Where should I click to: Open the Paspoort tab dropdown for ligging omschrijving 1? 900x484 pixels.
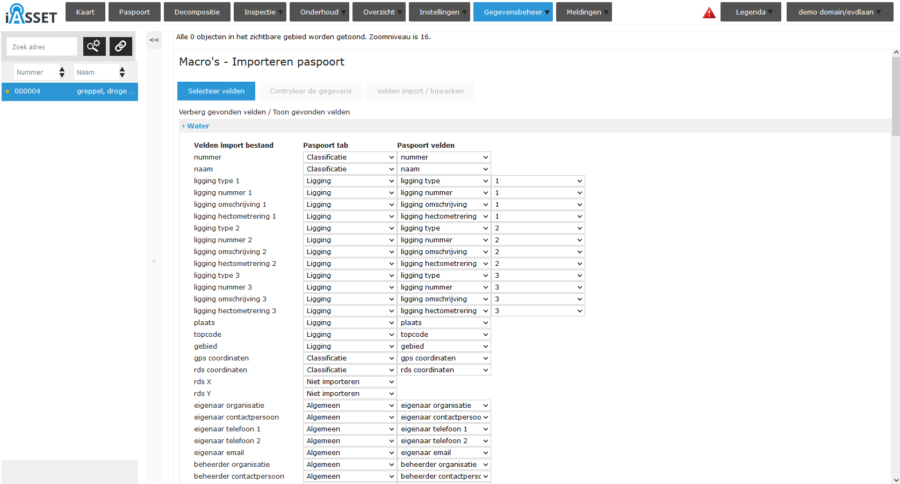[350, 204]
